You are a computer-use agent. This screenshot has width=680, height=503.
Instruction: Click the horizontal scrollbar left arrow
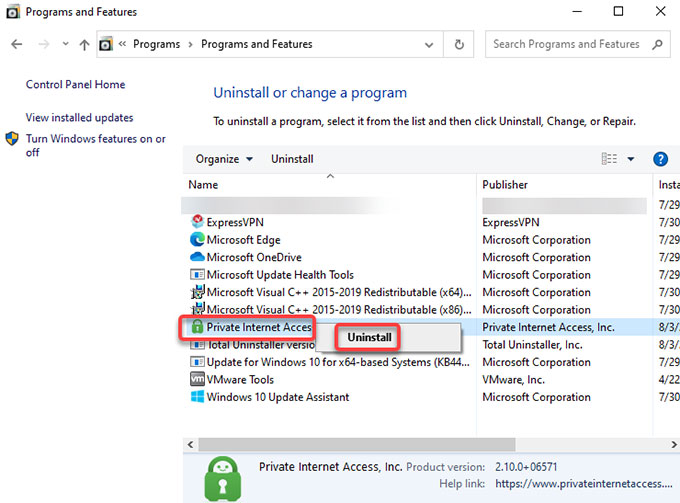tap(190, 444)
